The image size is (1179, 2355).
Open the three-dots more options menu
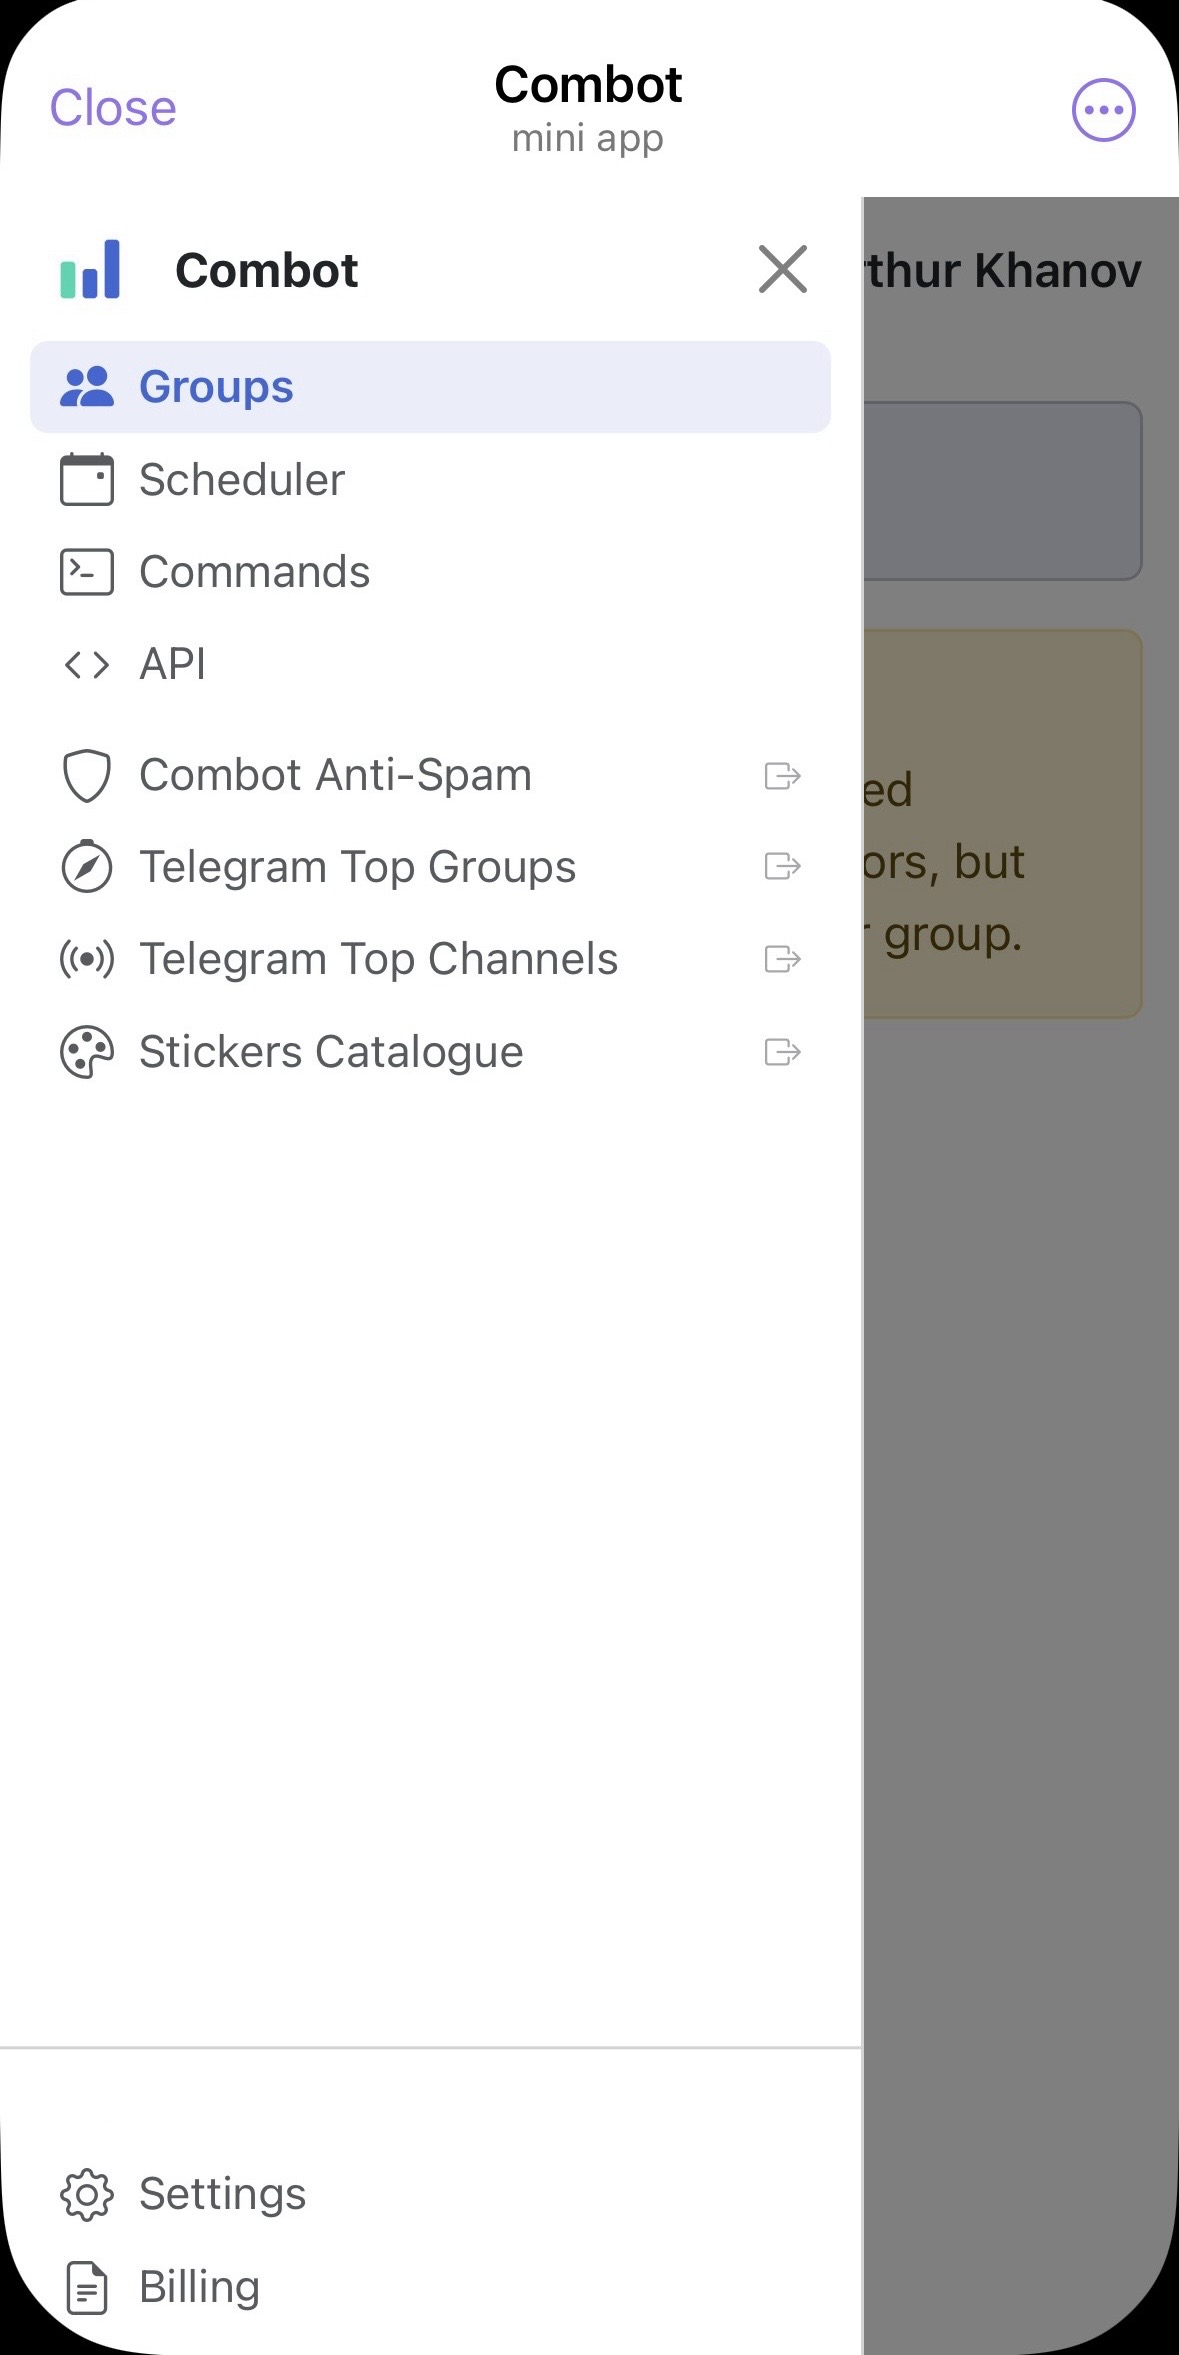1103,110
